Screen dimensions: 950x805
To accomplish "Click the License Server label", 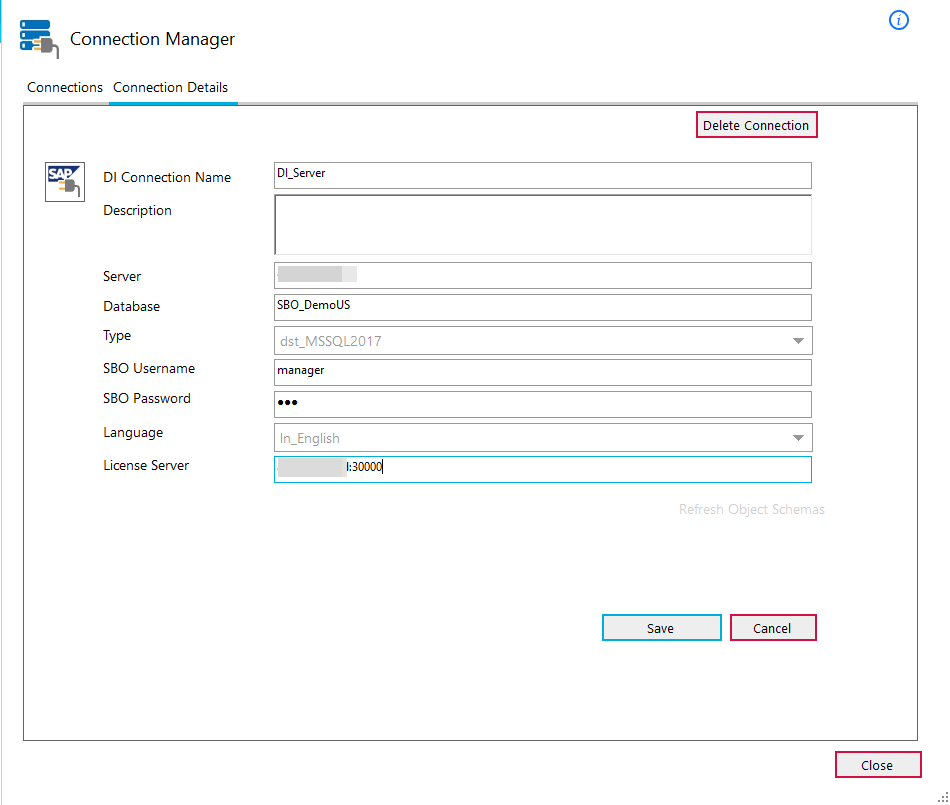I will click(146, 465).
